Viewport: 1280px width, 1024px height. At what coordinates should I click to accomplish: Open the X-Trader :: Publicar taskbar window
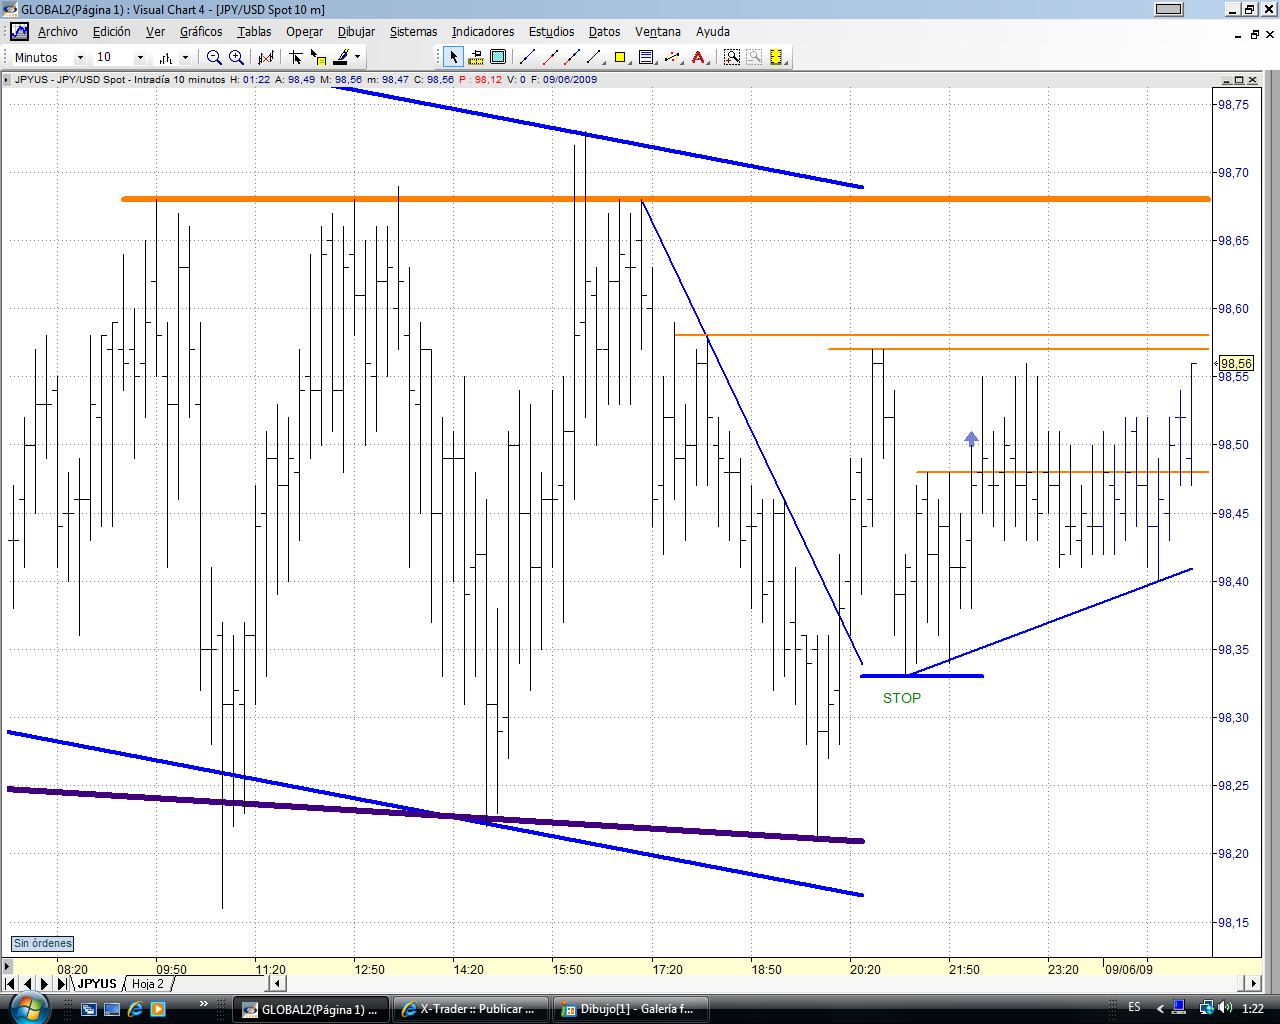tap(470, 1009)
